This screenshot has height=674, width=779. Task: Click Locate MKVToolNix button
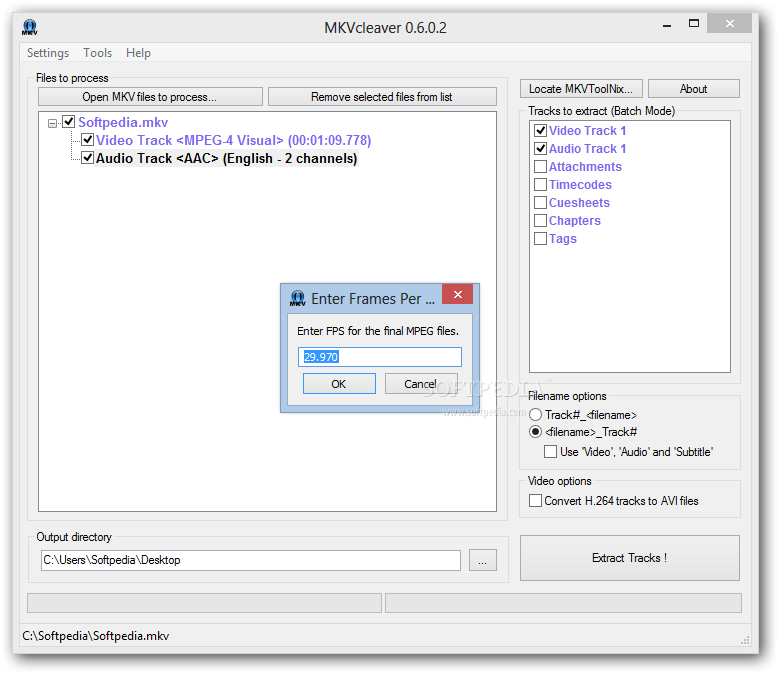[x=581, y=89]
